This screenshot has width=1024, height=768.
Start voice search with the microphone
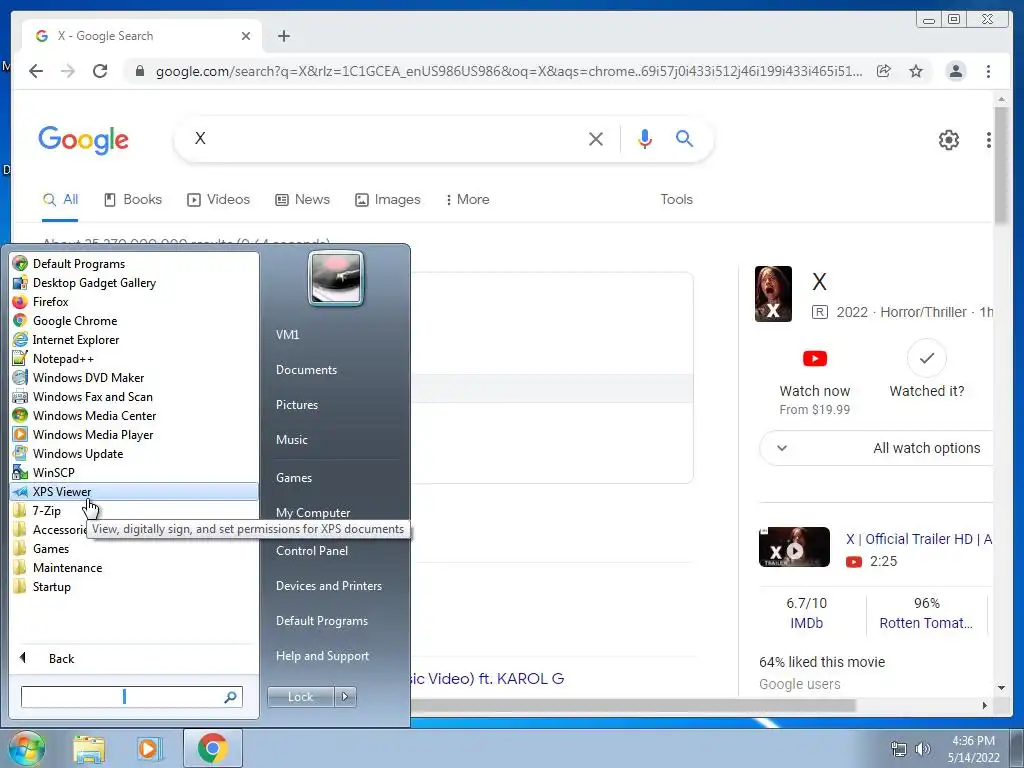(645, 138)
